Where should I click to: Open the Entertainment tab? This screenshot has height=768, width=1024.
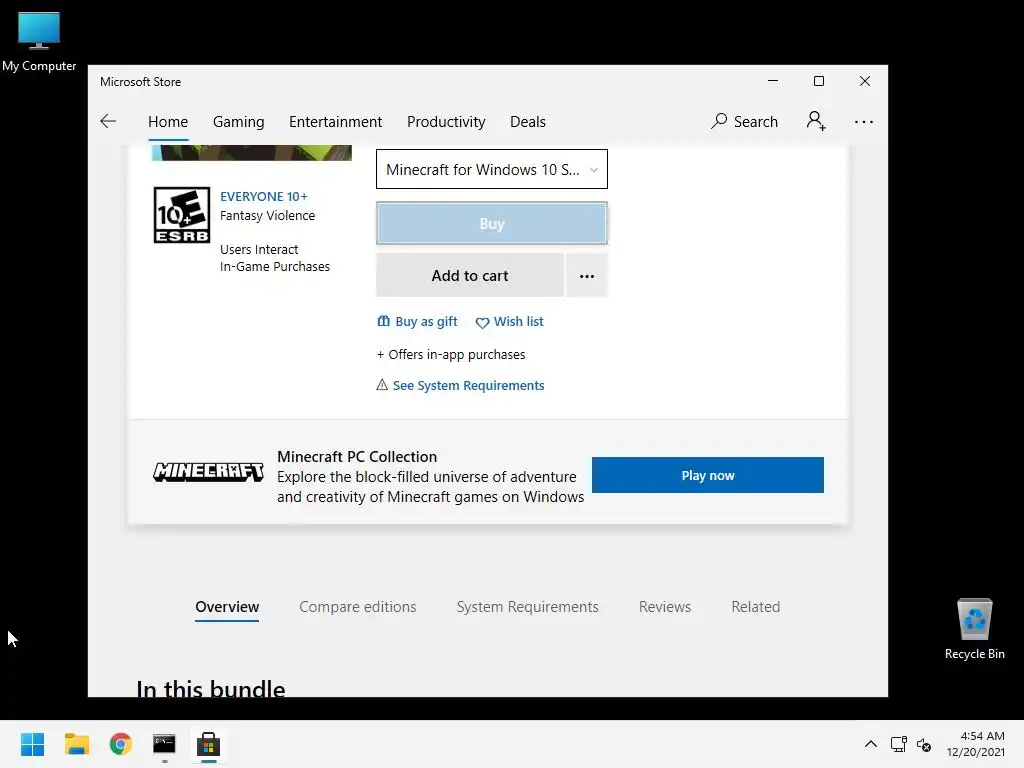[x=336, y=122]
